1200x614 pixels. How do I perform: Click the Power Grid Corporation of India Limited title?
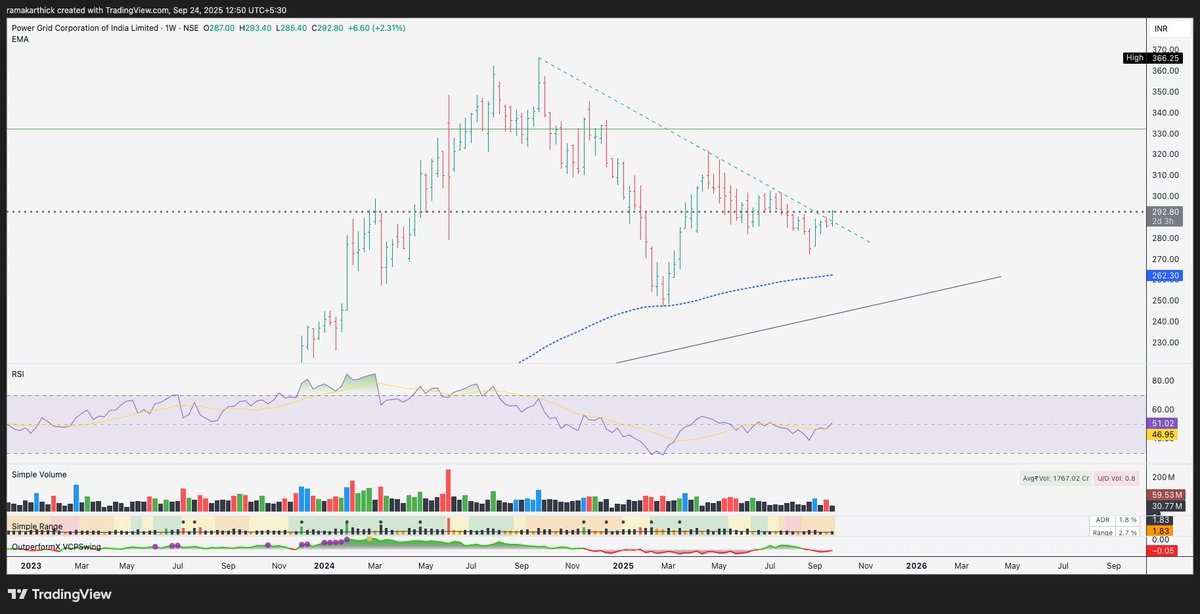[x=84, y=28]
